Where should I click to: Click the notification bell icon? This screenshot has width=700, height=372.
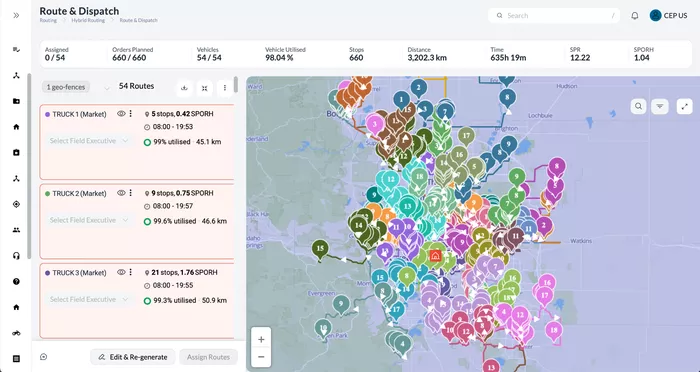pyautogui.click(x=634, y=16)
